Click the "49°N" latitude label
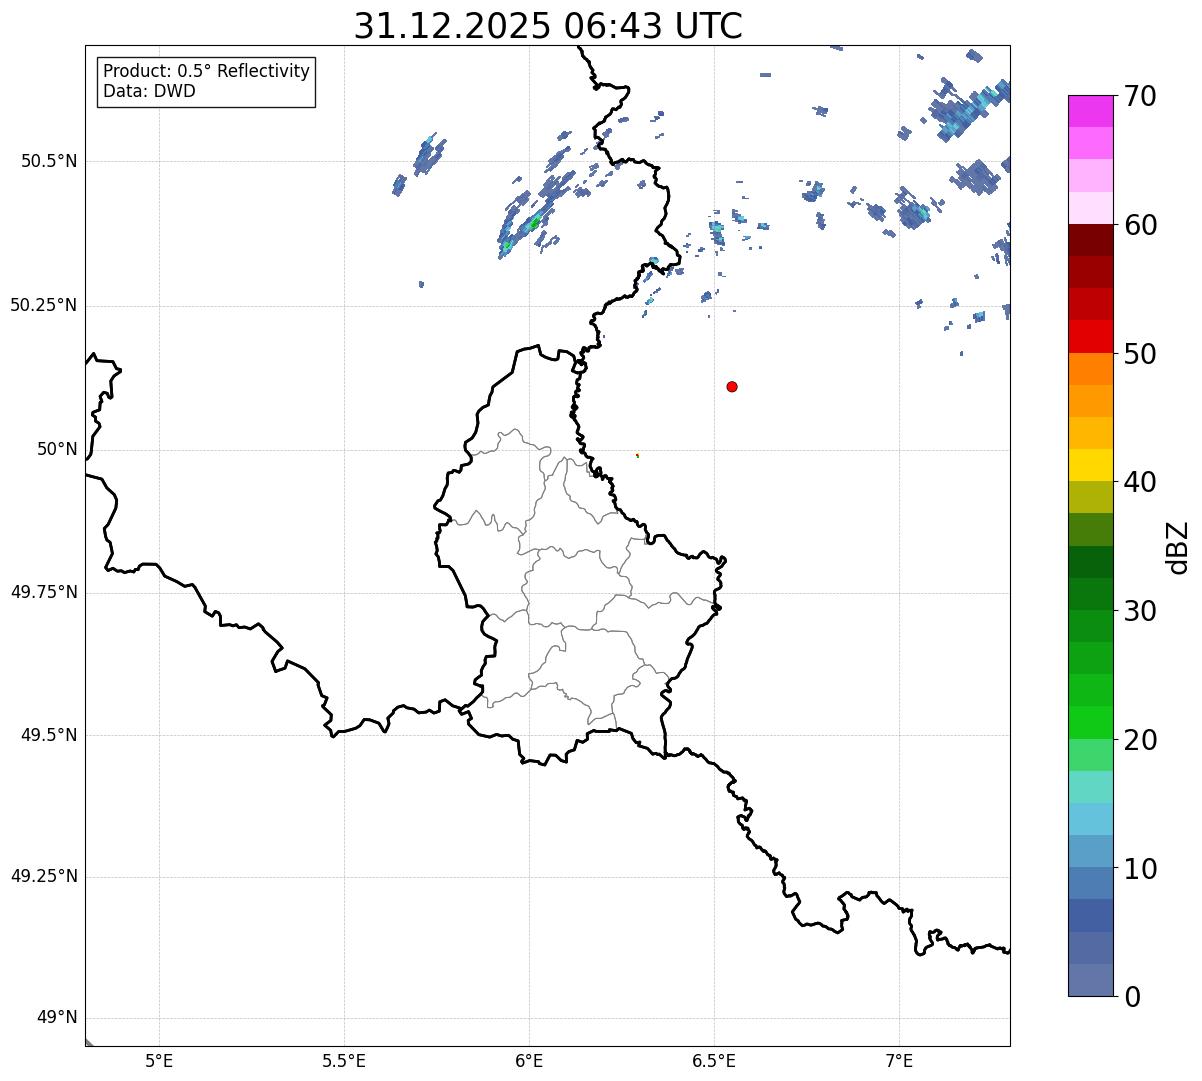This screenshot has width=1202, height=1081. (57, 1018)
